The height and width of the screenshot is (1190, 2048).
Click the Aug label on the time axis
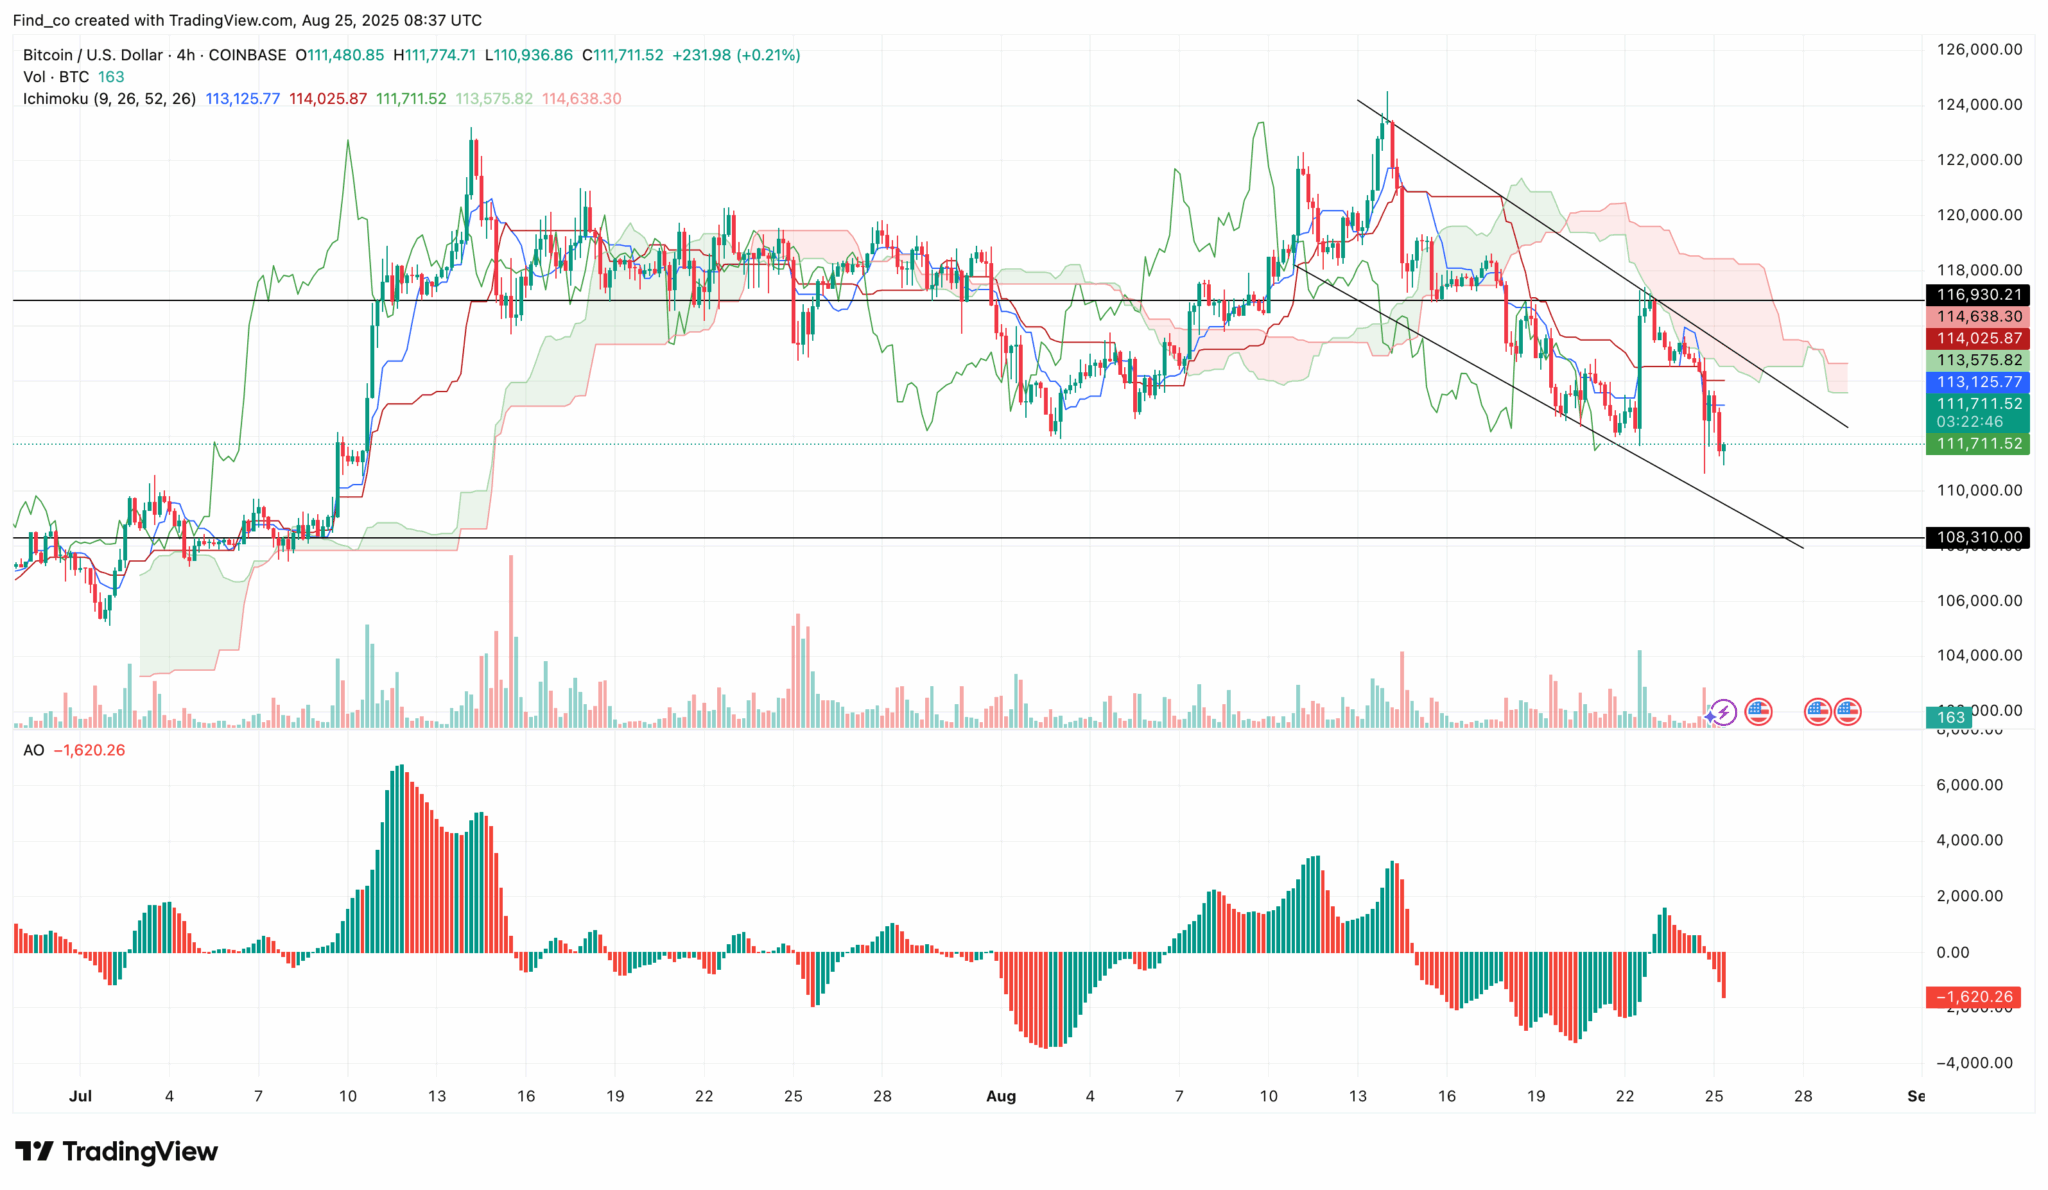pyautogui.click(x=1000, y=1096)
